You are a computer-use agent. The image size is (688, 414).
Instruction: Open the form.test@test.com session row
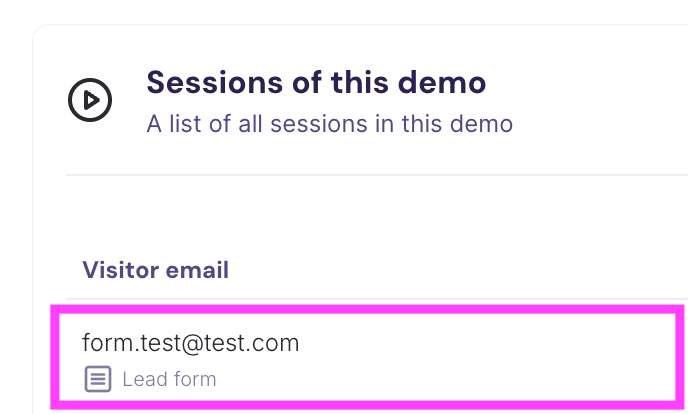368,358
